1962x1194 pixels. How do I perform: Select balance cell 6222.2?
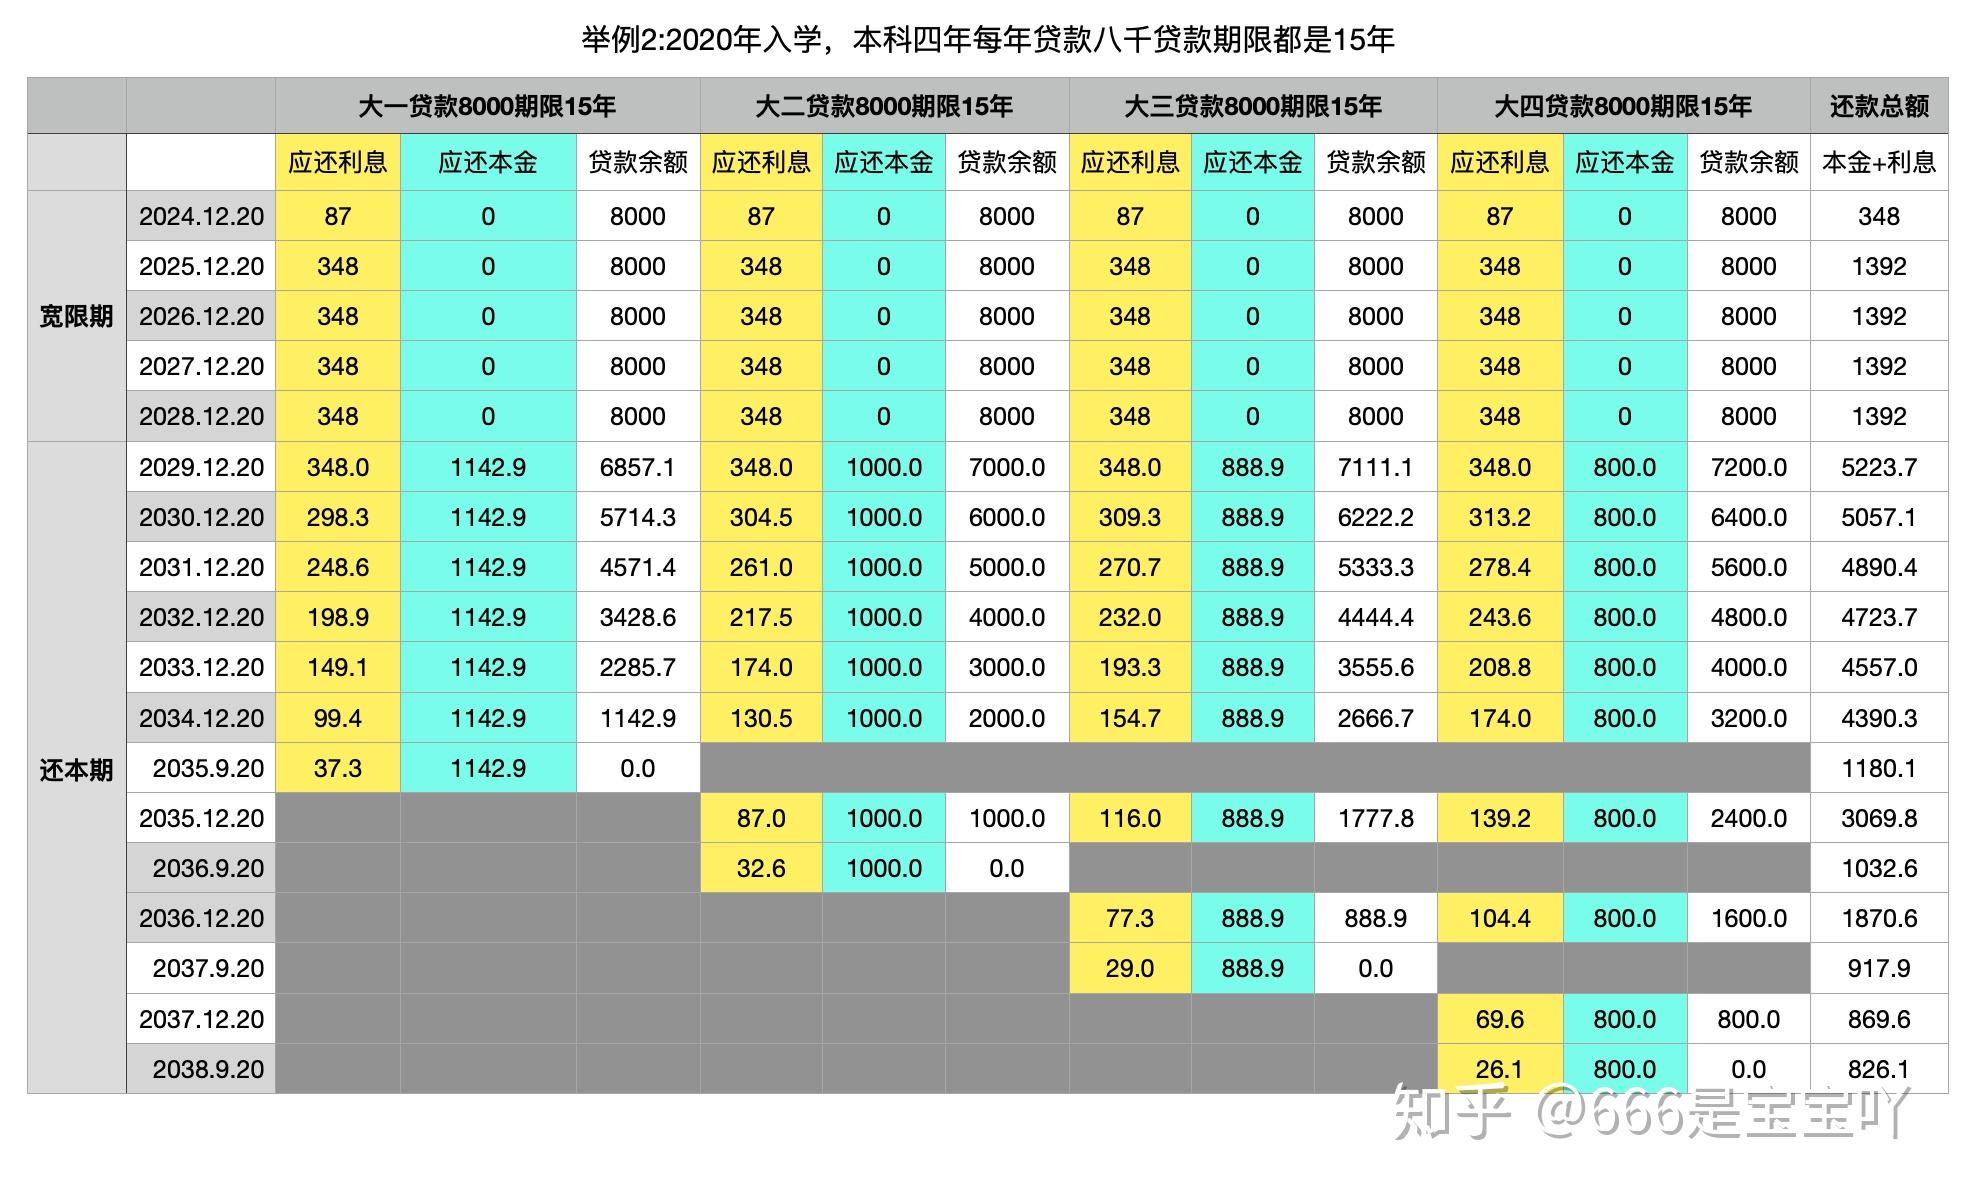pos(1376,517)
